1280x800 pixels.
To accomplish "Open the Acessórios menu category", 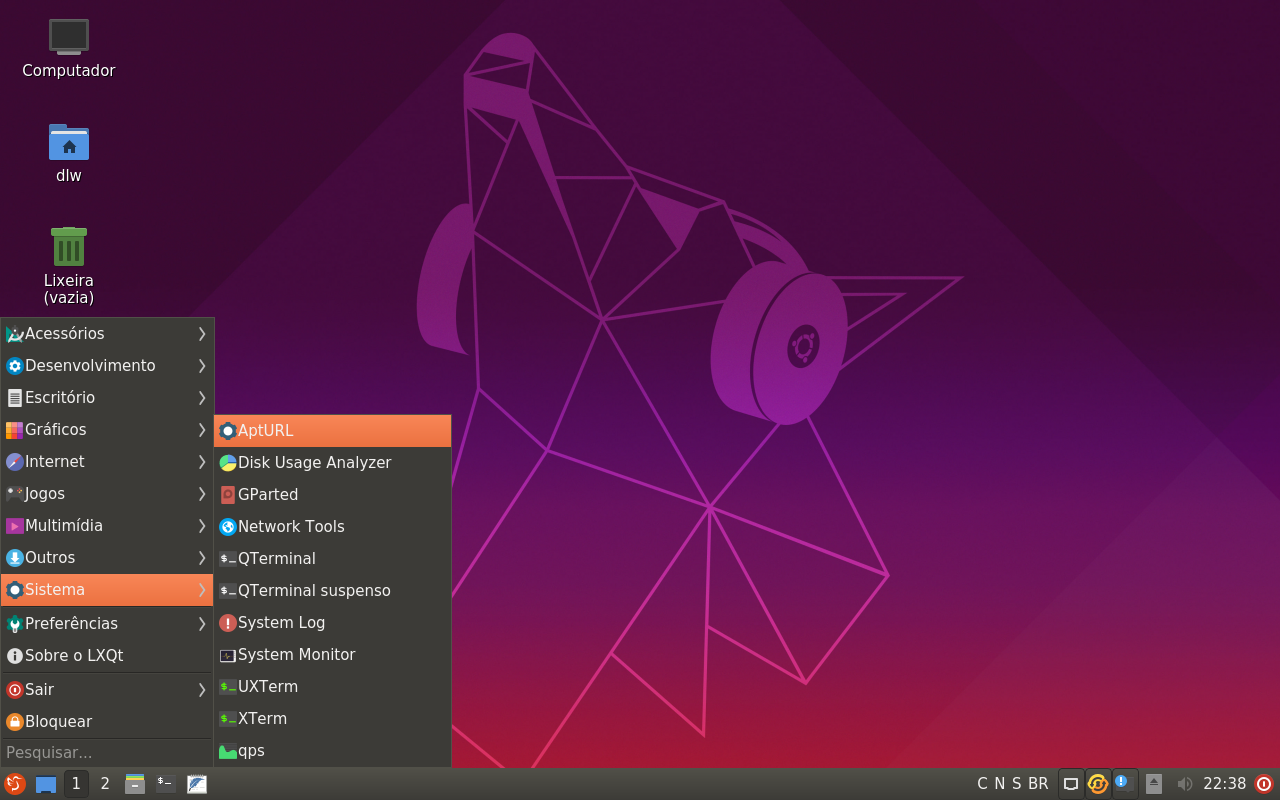I will click(x=107, y=334).
